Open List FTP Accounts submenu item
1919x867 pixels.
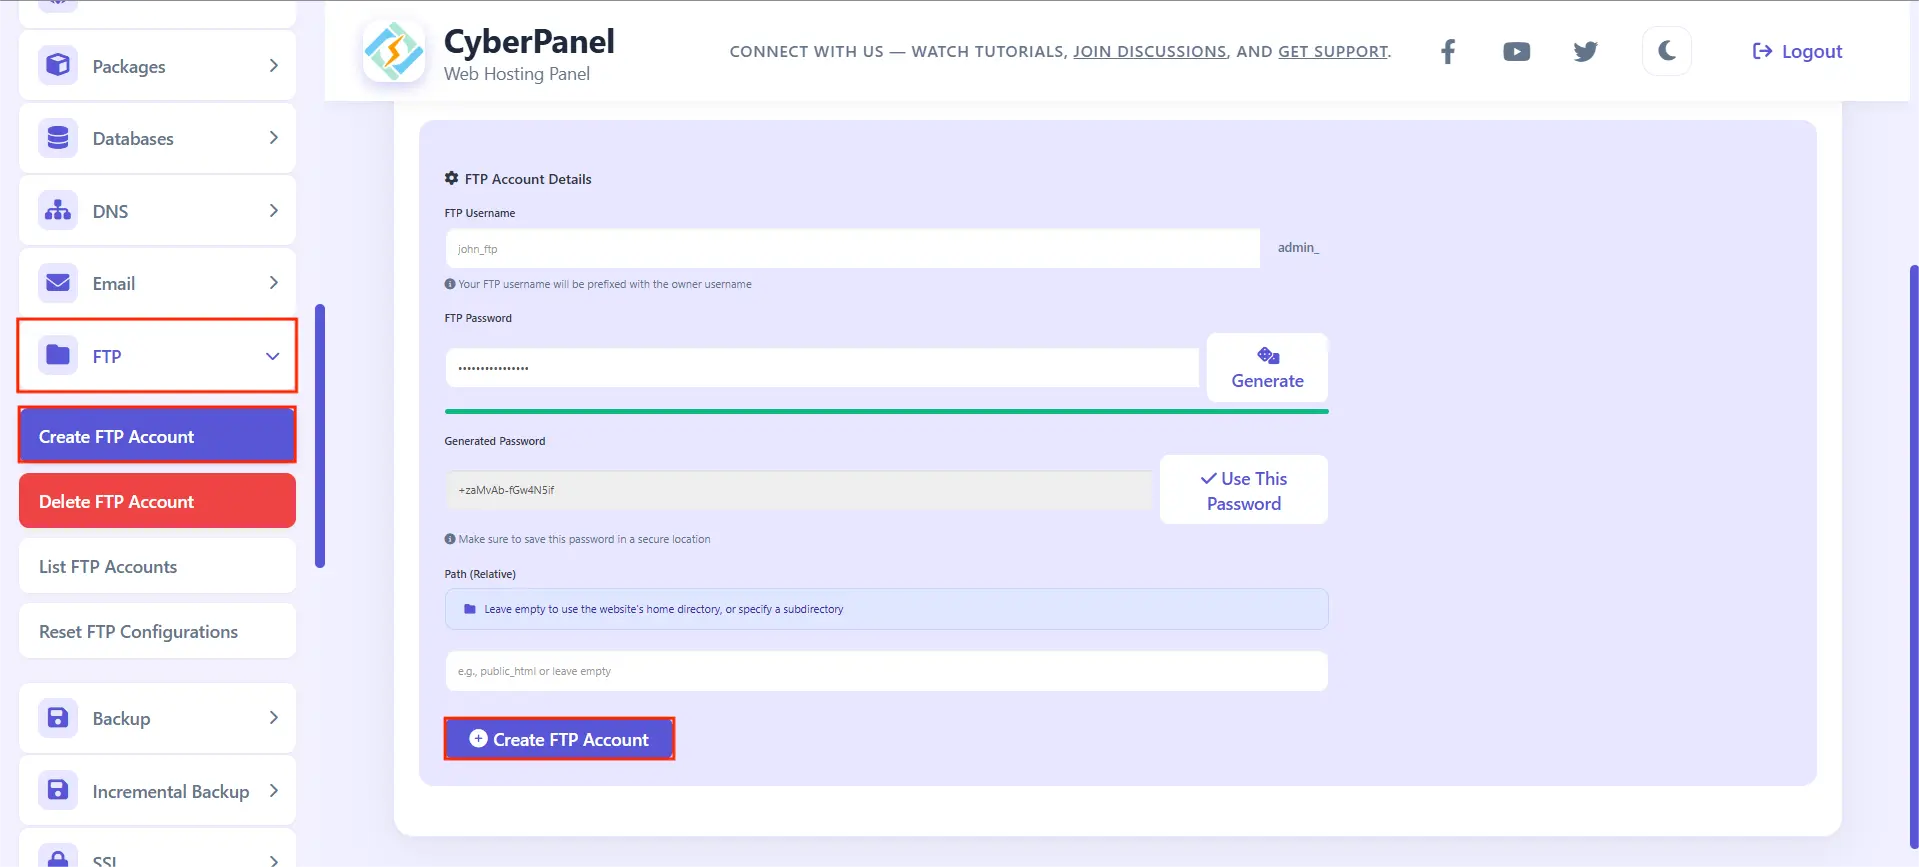157,566
